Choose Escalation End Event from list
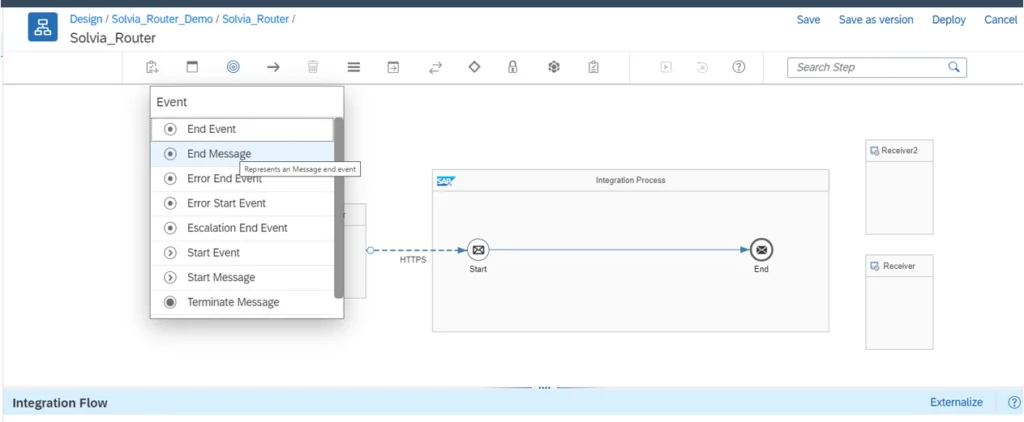Image resolution: width=1024 pixels, height=422 pixels. [x=237, y=228]
